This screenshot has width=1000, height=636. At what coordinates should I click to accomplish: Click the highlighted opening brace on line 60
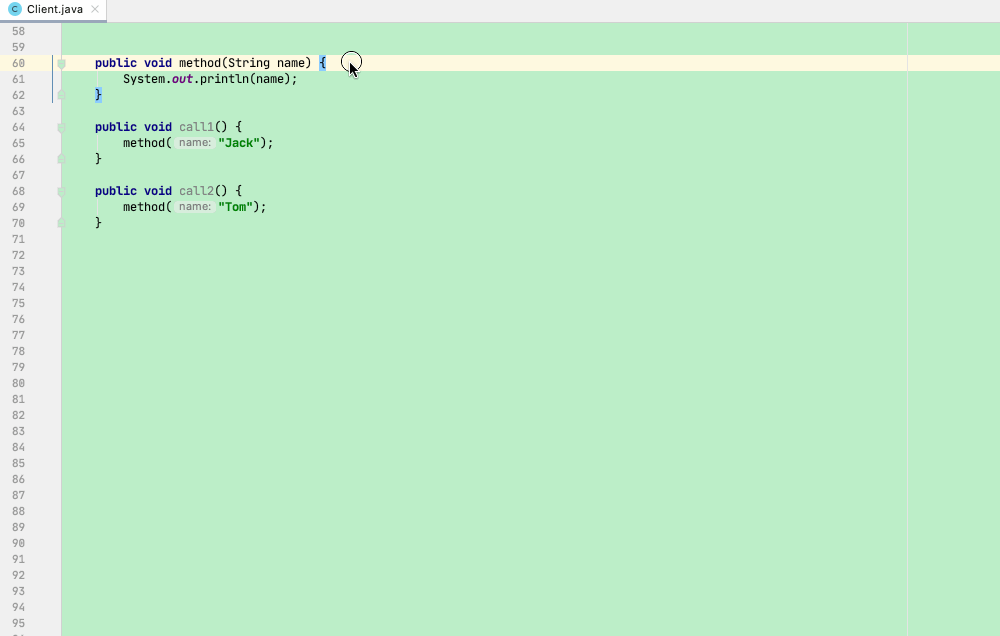[323, 63]
